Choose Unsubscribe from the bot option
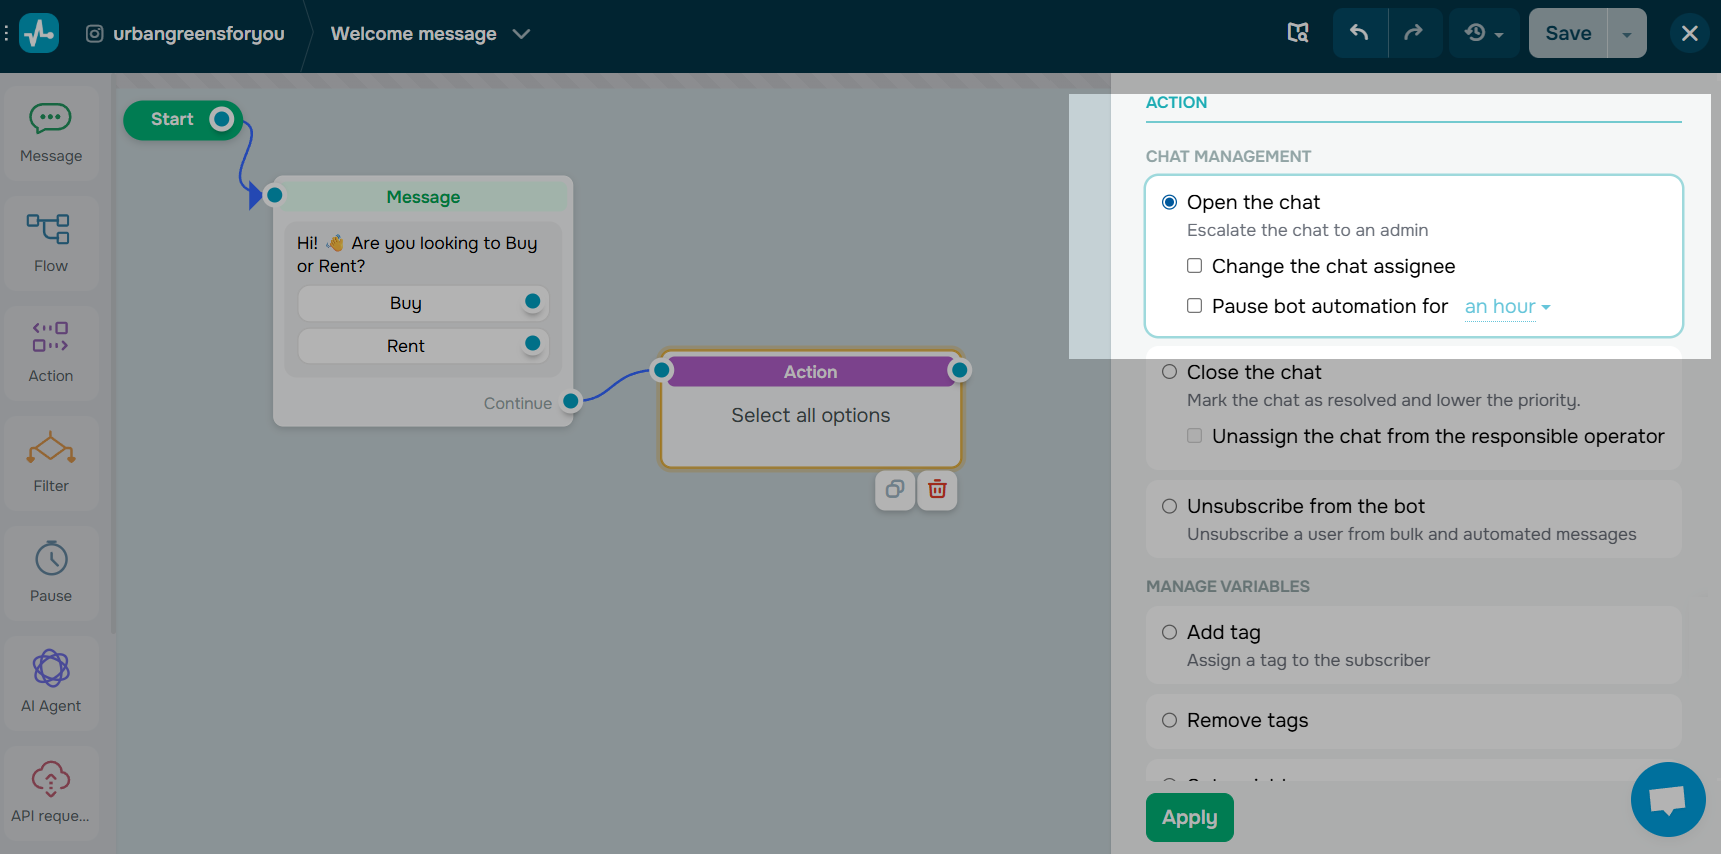The width and height of the screenshot is (1721, 854). click(x=1169, y=506)
